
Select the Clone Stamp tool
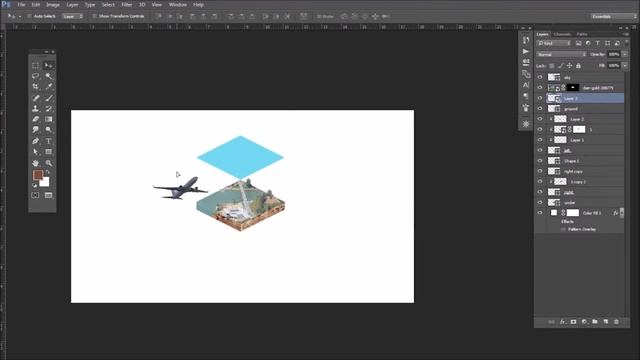point(36,109)
